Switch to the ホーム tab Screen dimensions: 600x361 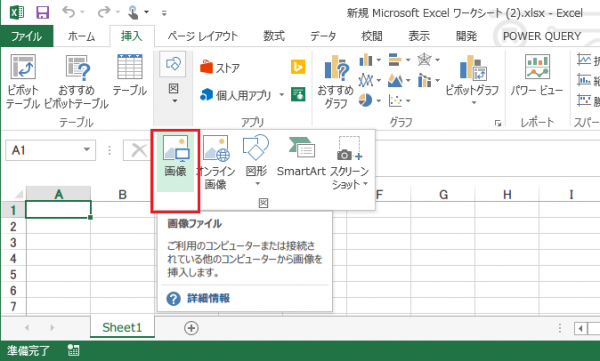pyautogui.click(x=82, y=36)
